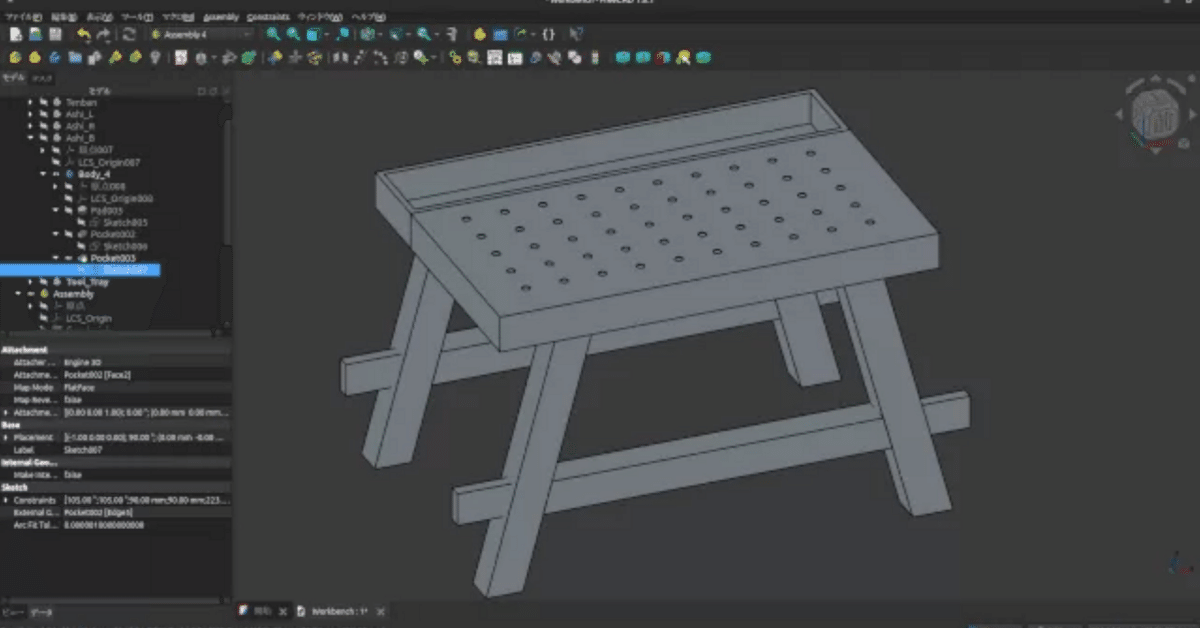
Task: Open the ツール menu
Action: click(x=137, y=18)
